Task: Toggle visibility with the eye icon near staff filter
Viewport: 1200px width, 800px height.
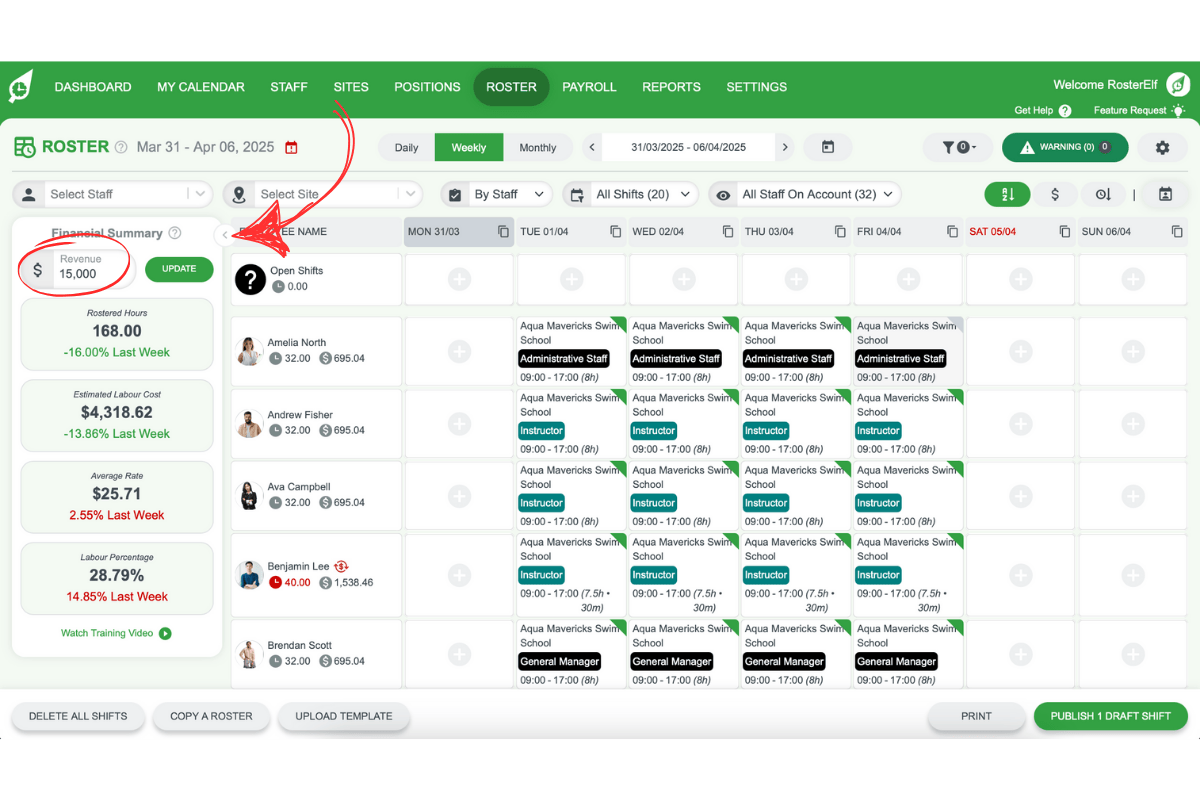Action: pyautogui.click(x=723, y=194)
